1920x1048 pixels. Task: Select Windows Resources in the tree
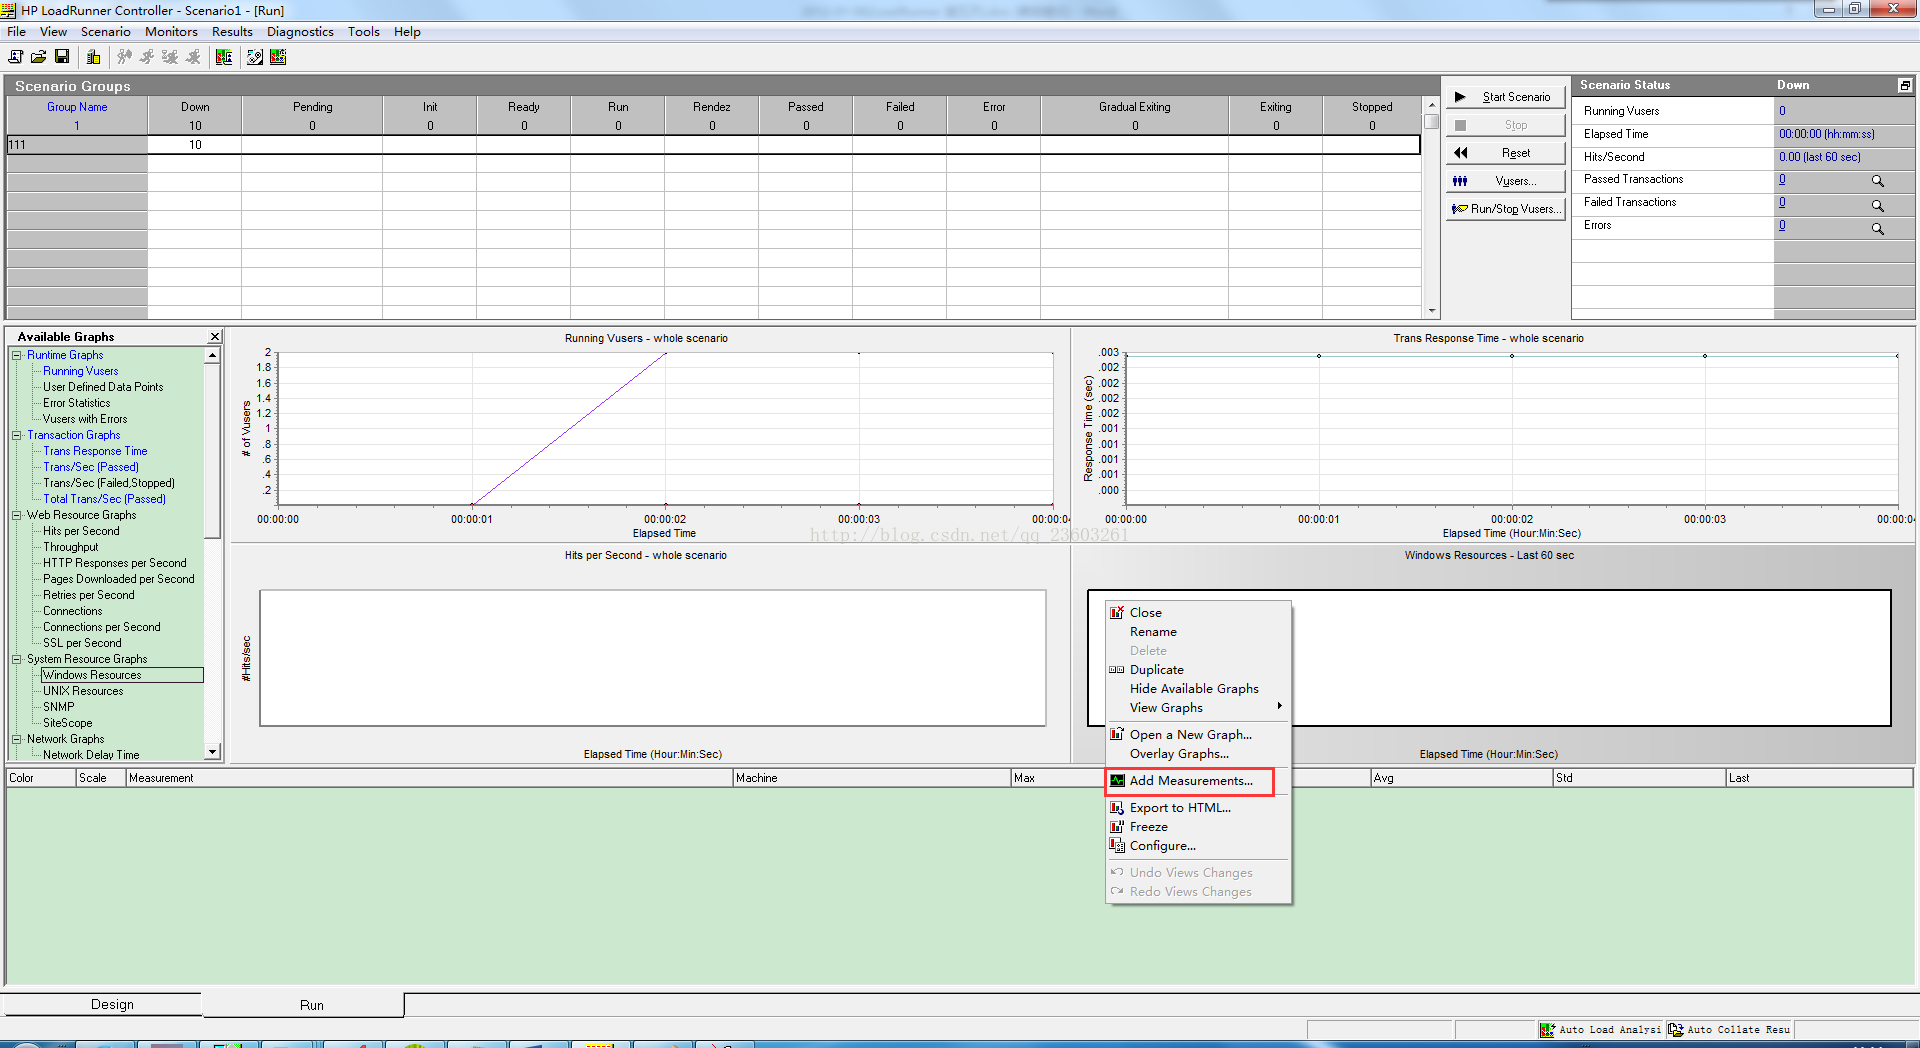pyautogui.click(x=92, y=675)
